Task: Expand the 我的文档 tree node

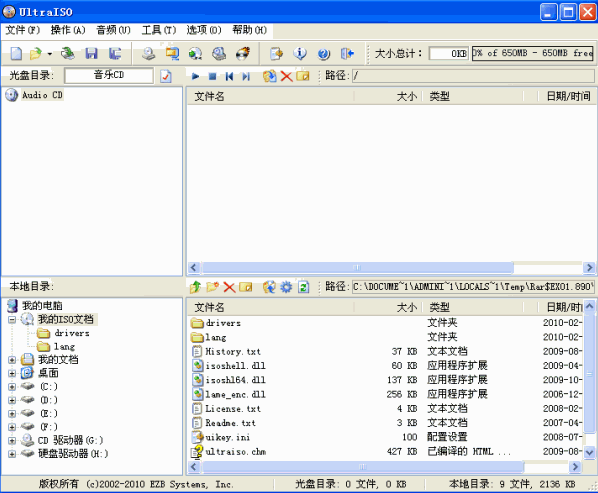Action: [x=12, y=360]
